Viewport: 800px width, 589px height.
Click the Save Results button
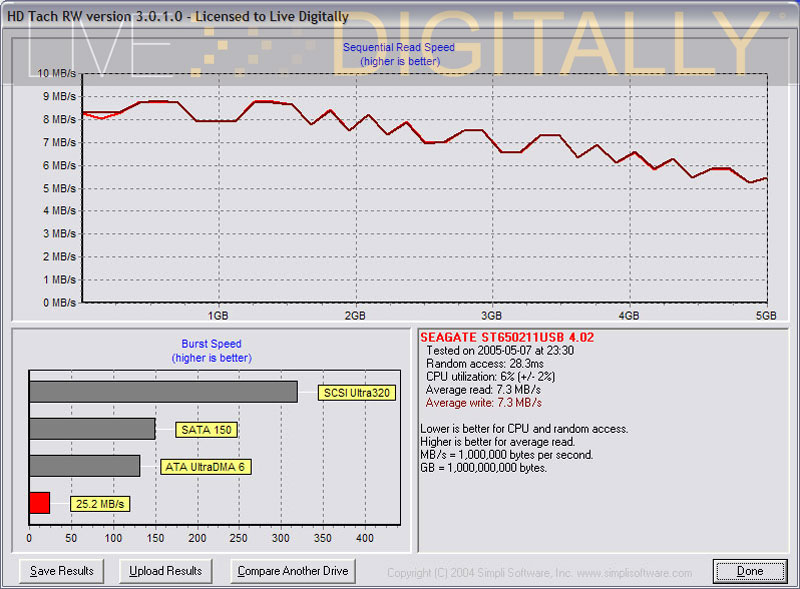coord(61,571)
